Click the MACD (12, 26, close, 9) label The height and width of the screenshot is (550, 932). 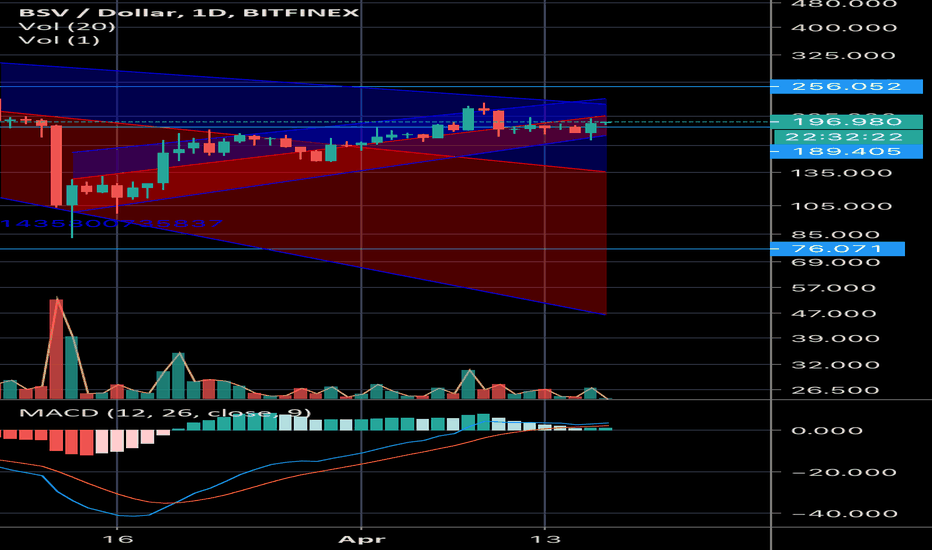pyautogui.click(x=165, y=413)
